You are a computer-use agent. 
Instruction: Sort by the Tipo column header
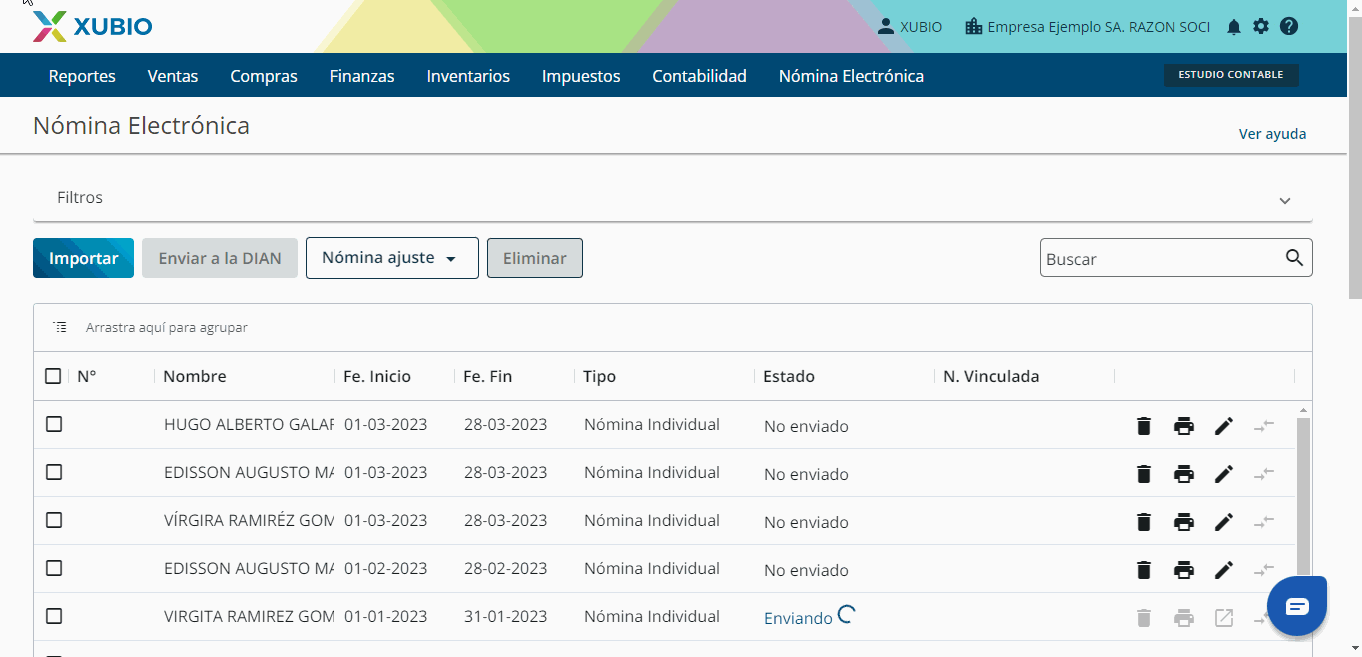[x=600, y=376]
